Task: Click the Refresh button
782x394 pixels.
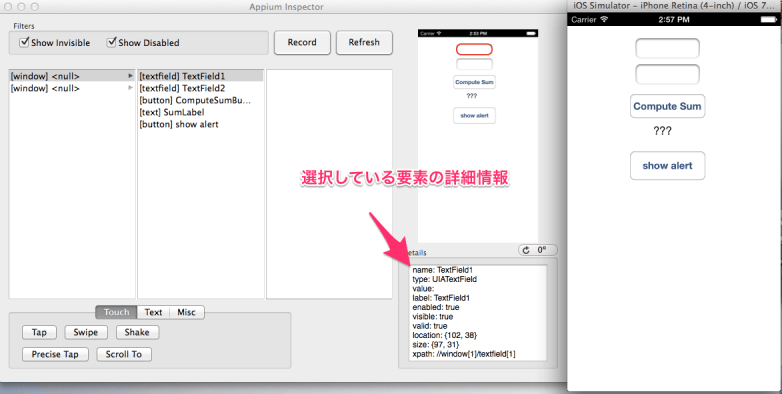Action: point(364,42)
